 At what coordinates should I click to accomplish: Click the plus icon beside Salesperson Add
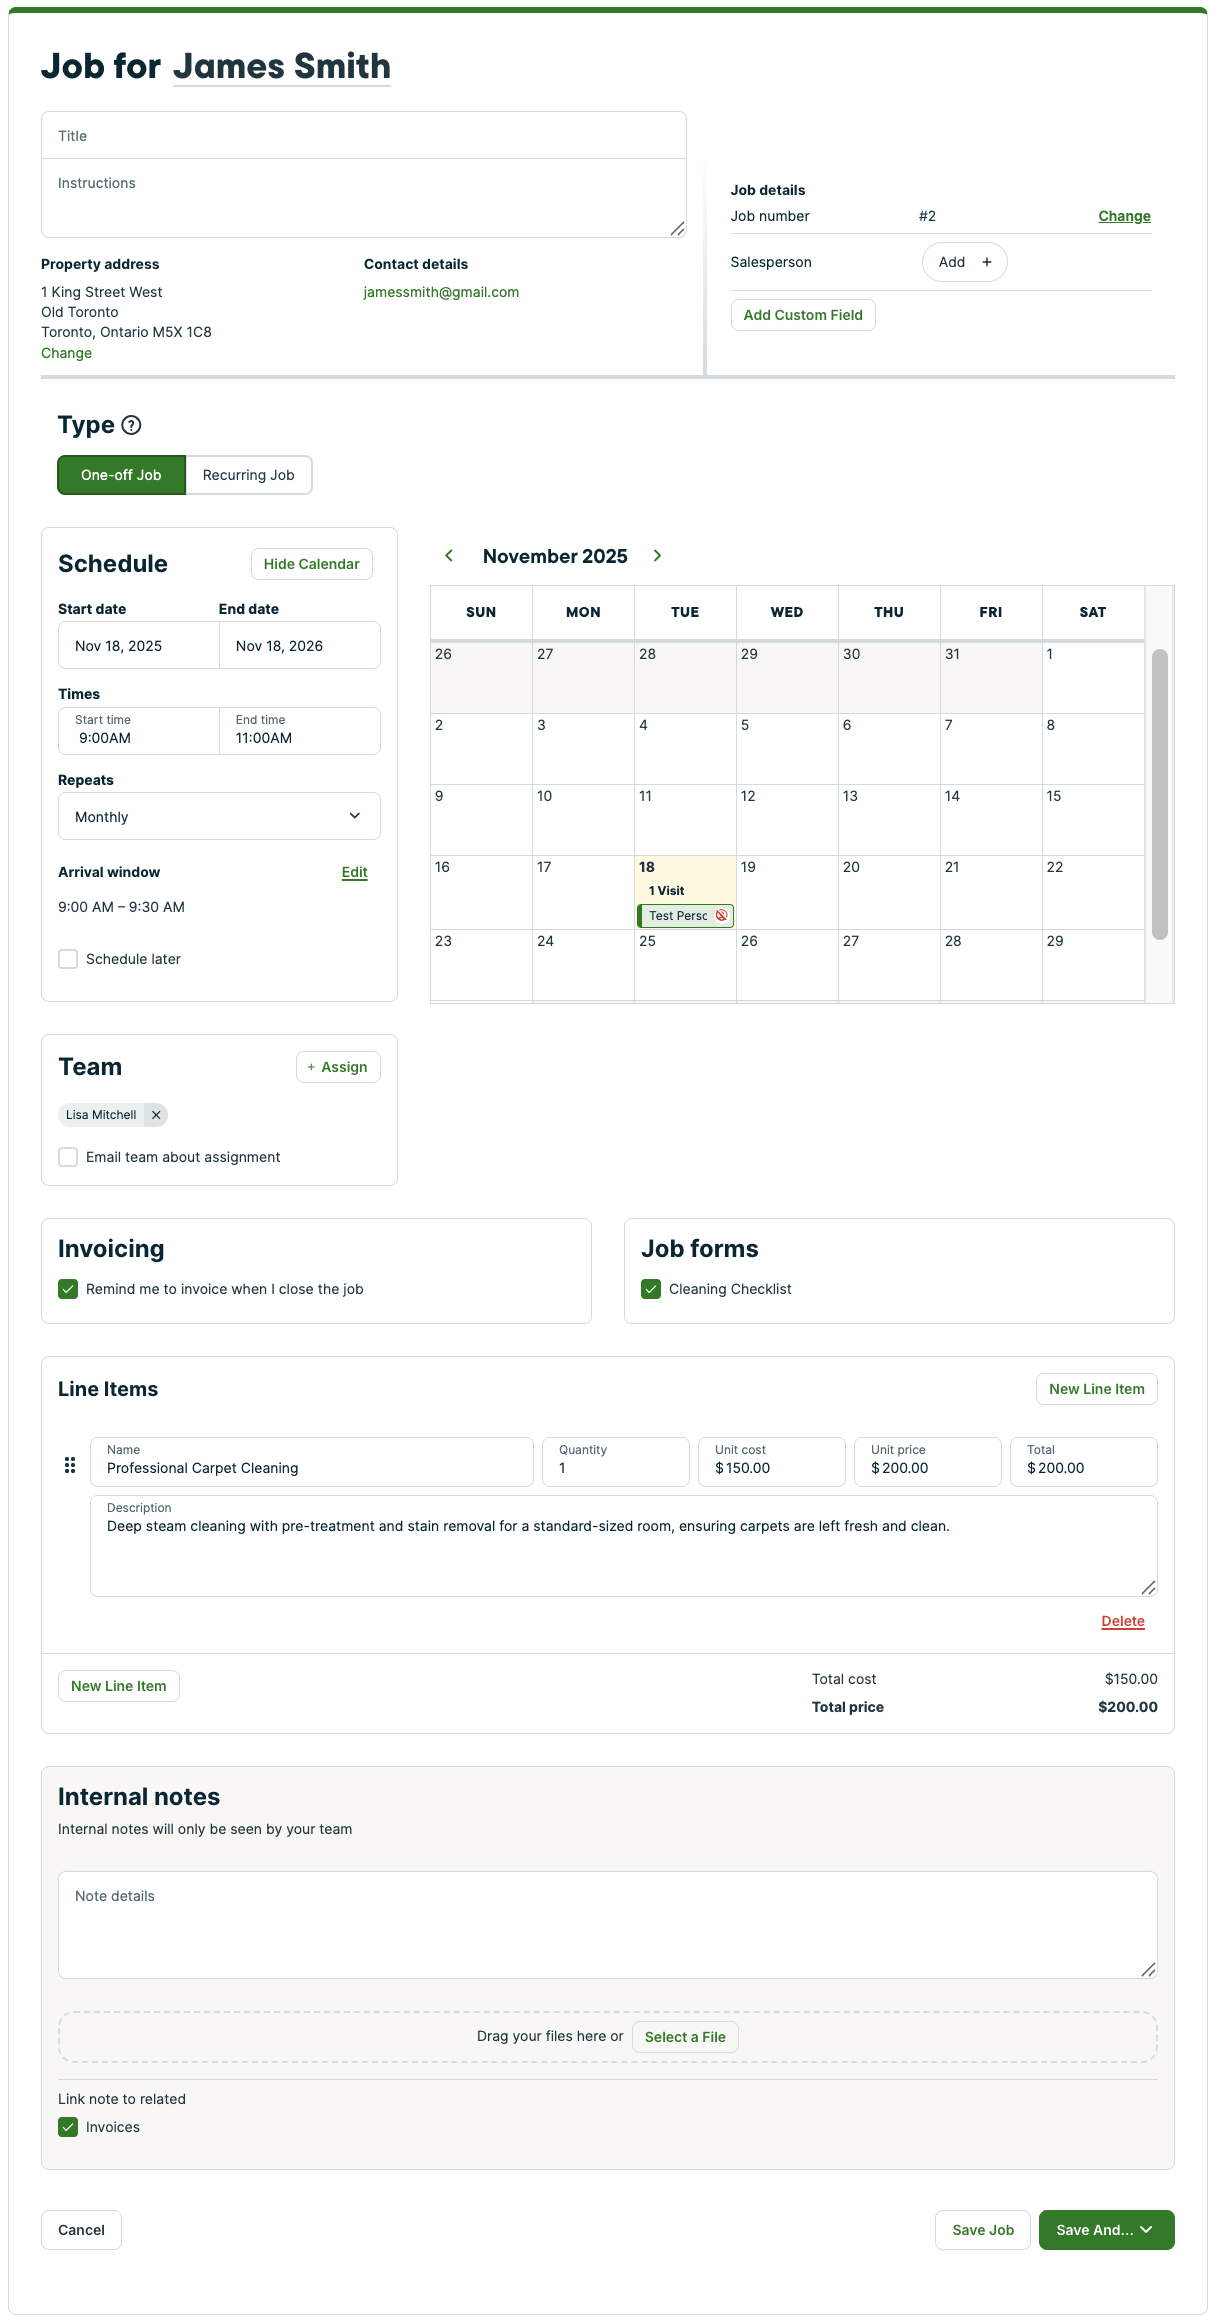point(987,262)
